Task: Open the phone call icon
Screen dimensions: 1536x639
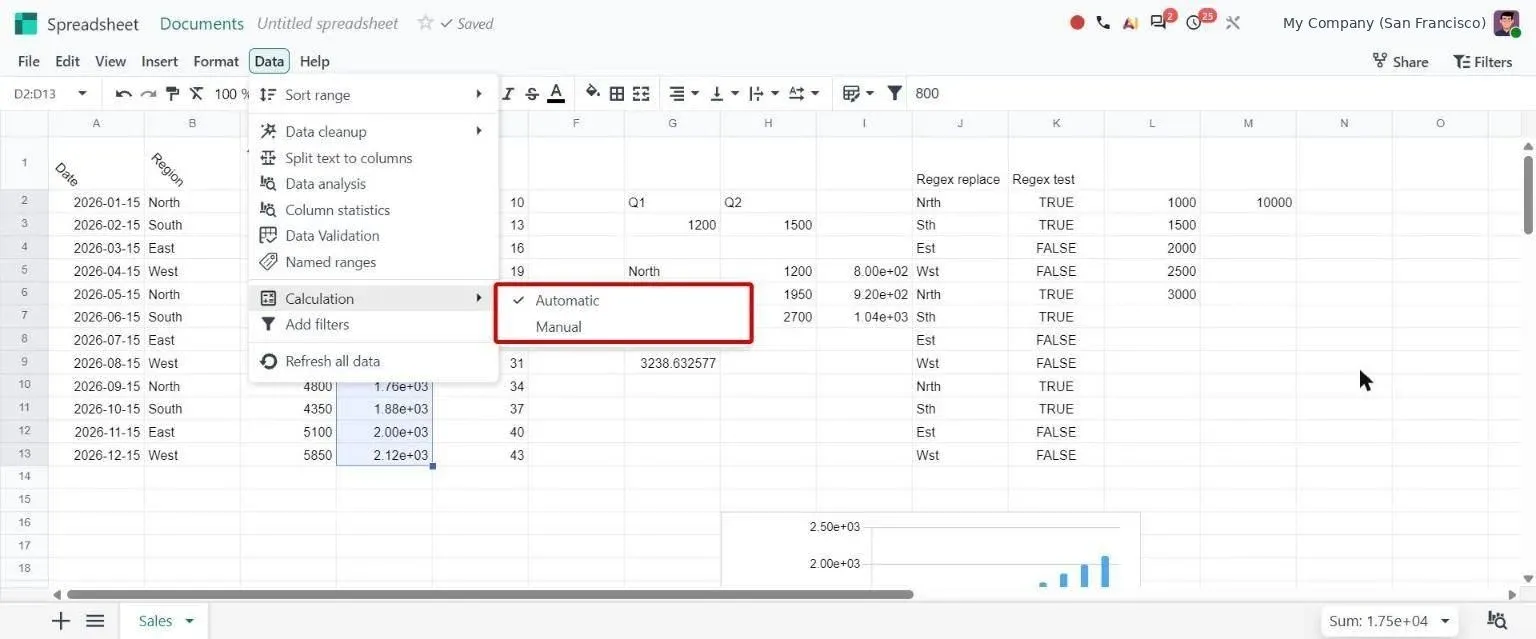Action: tap(1103, 22)
